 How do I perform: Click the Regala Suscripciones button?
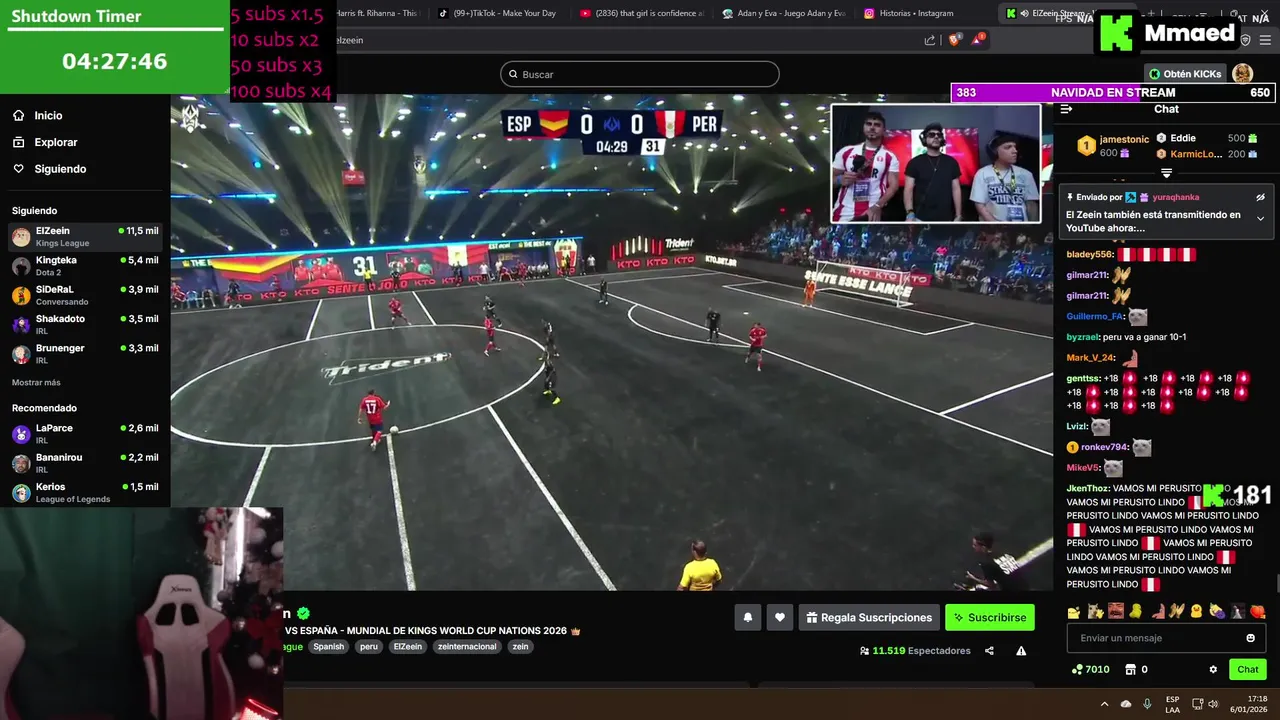point(868,618)
